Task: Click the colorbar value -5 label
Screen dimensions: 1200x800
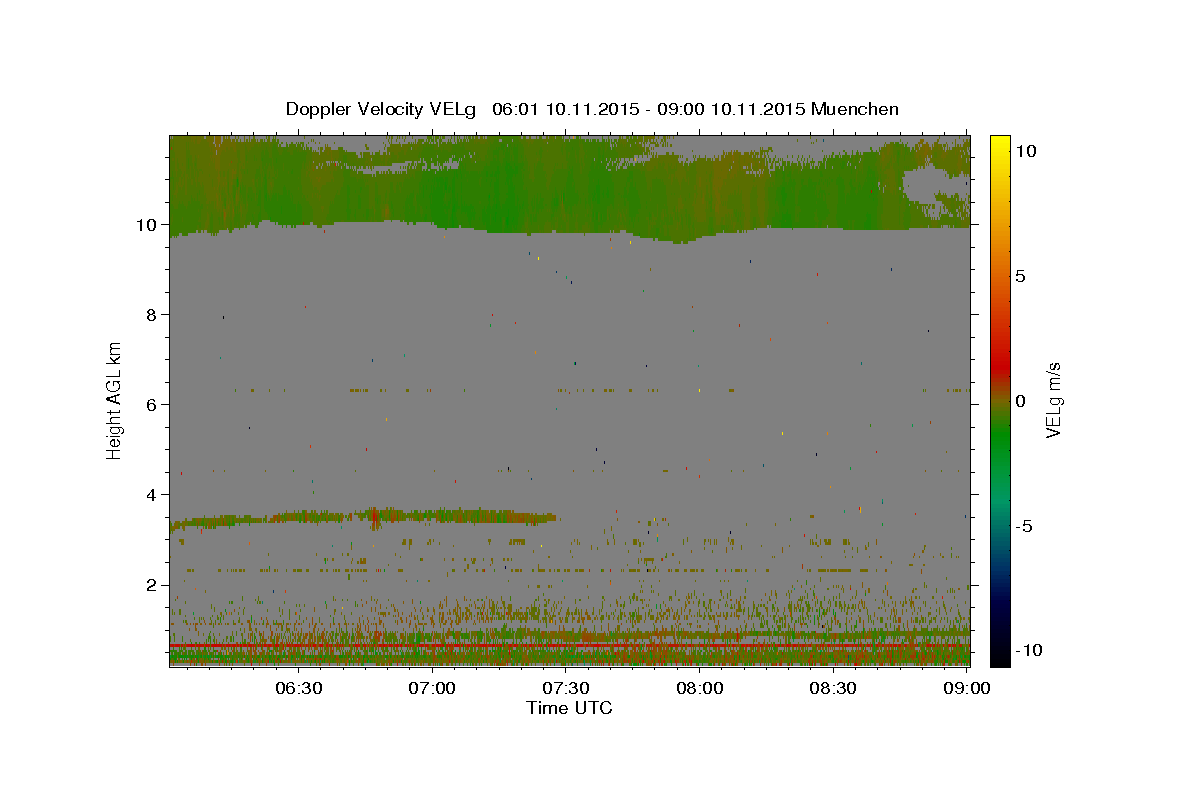Action: pos(1024,525)
